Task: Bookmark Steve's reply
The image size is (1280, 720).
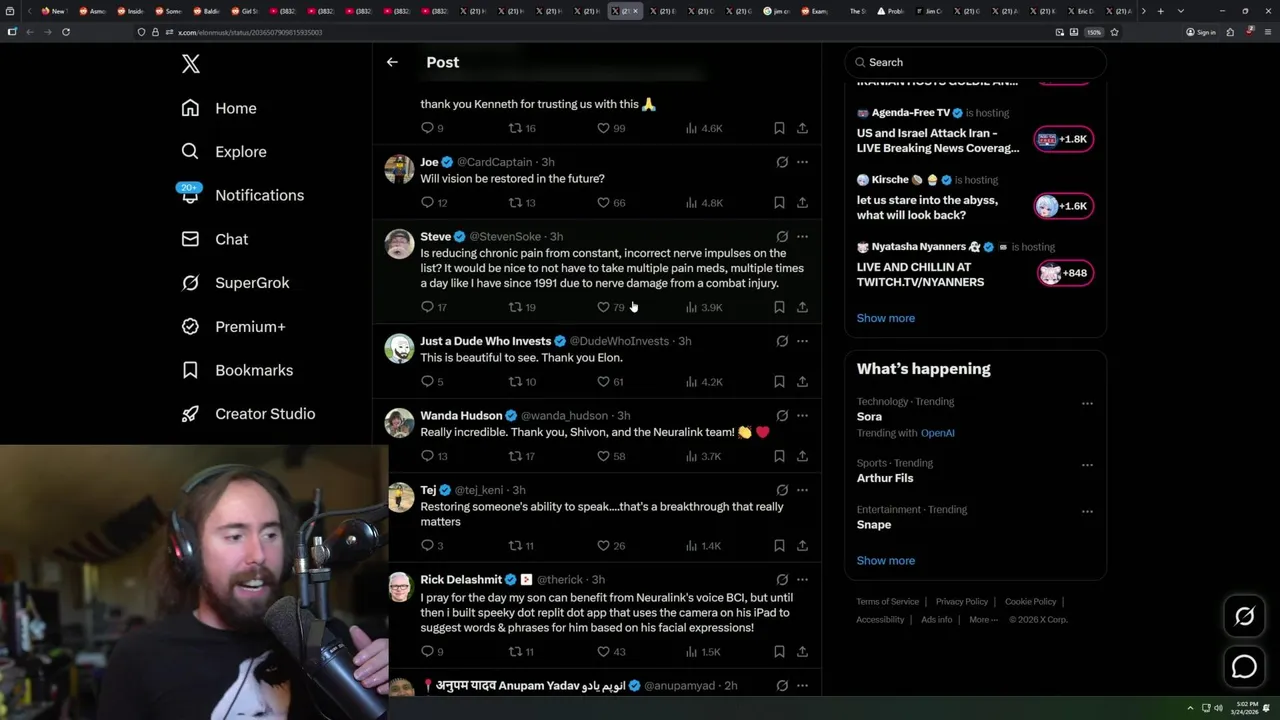Action: point(779,307)
